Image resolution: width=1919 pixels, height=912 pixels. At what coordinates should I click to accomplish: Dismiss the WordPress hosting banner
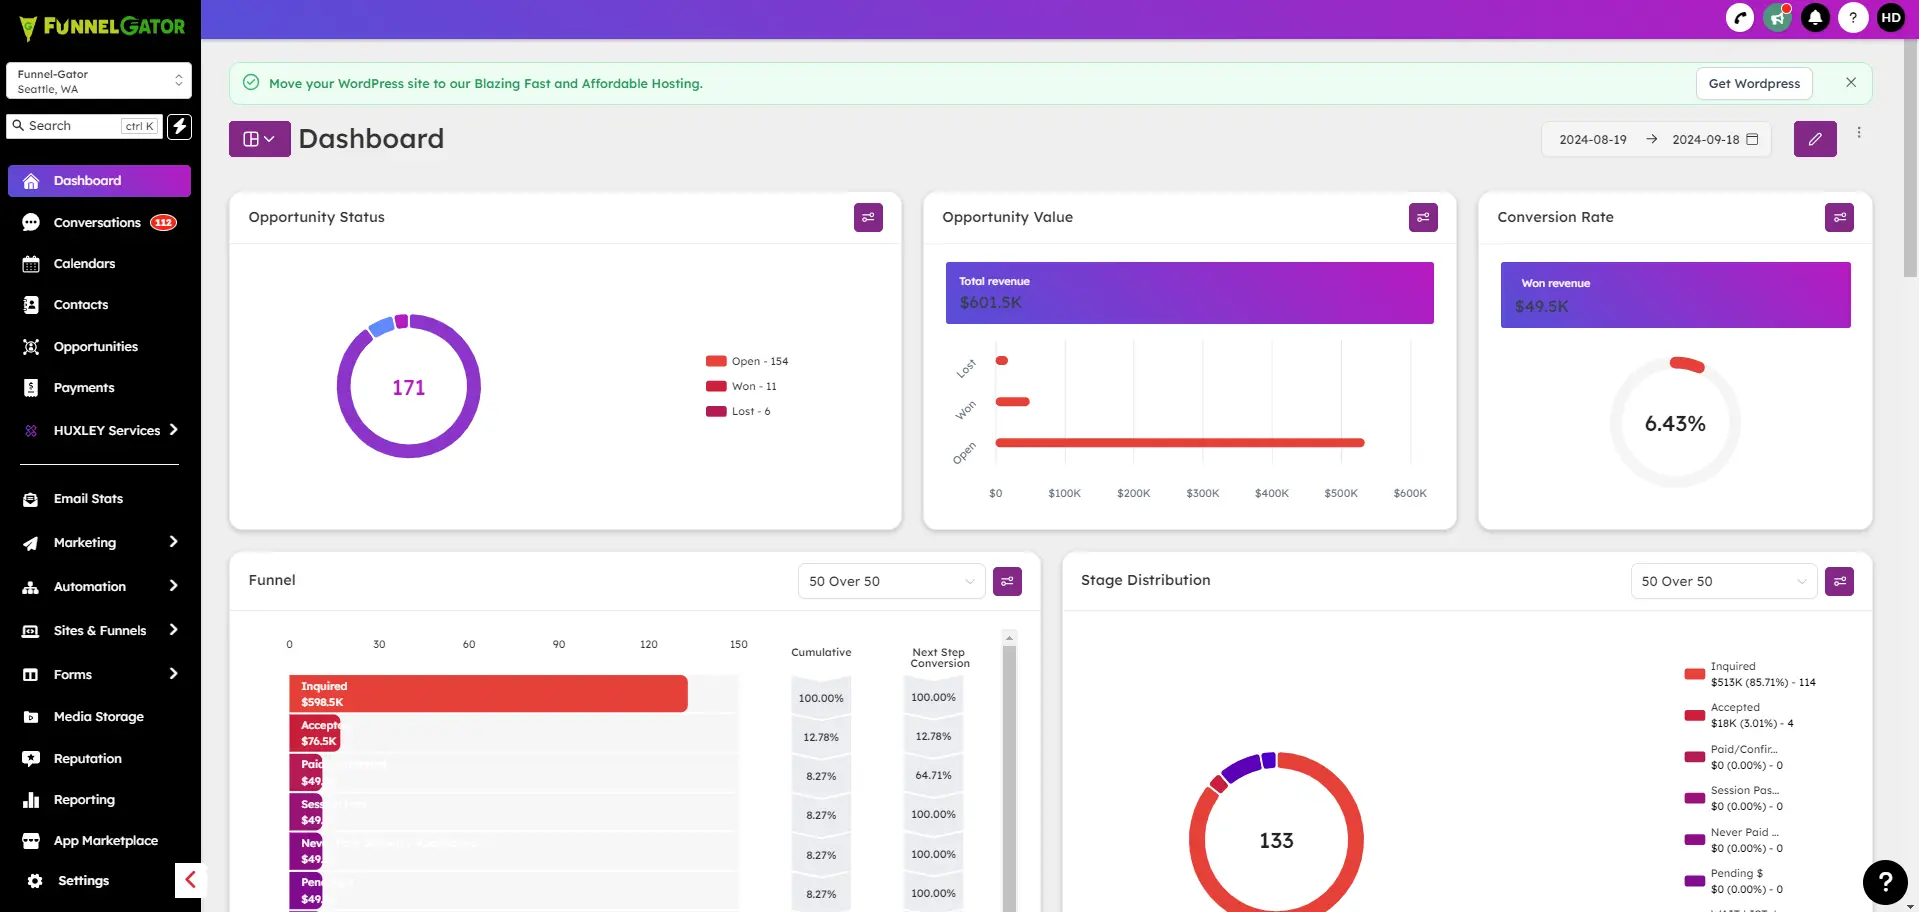pyautogui.click(x=1851, y=83)
